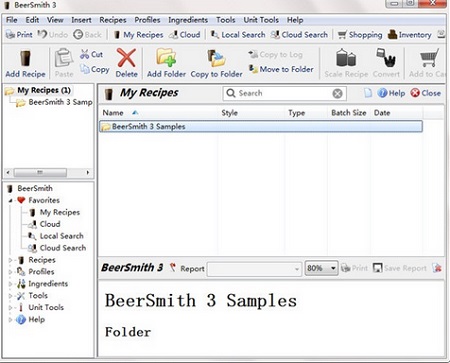Click the Add to Cart icon
This screenshot has height=363, width=450.
pyautogui.click(x=429, y=58)
